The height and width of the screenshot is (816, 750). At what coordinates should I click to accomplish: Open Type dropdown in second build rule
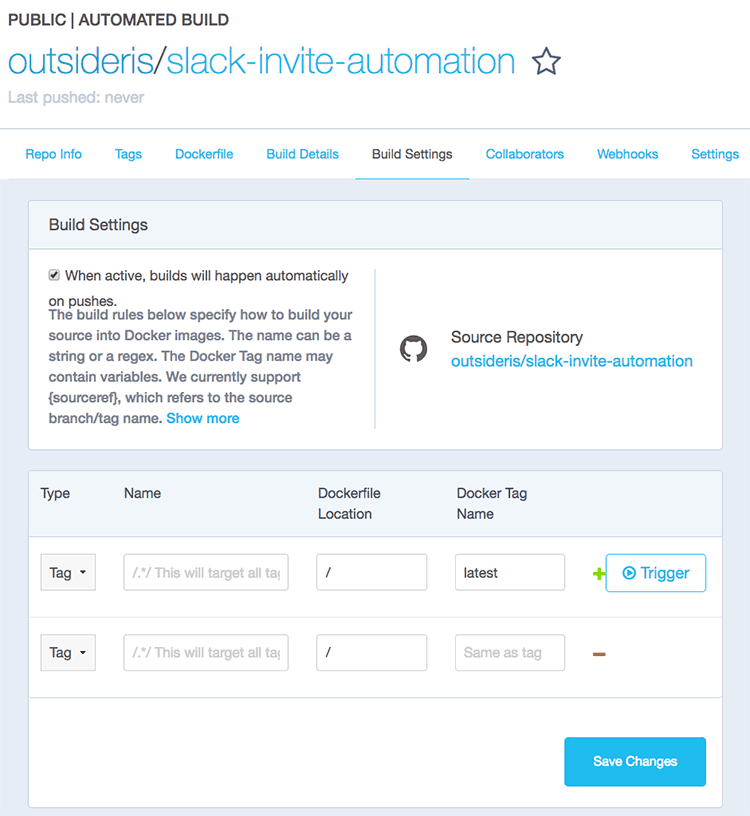pyautogui.click(x=68, y=652)
